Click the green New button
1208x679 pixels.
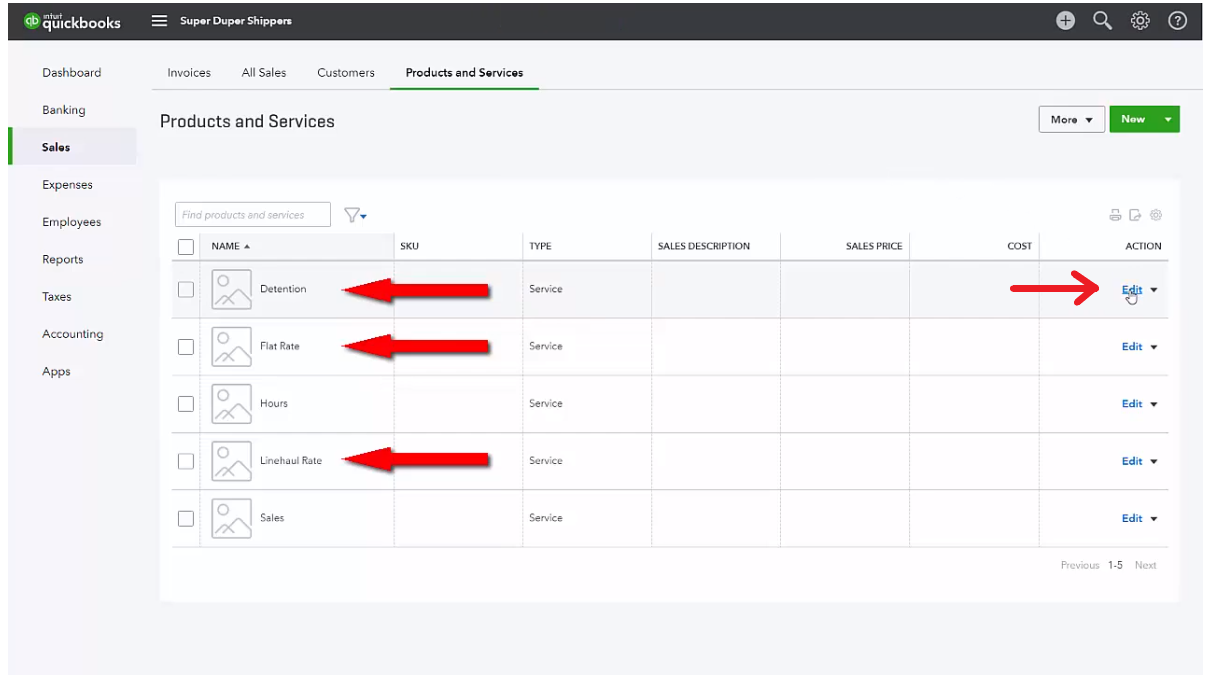1133,119
